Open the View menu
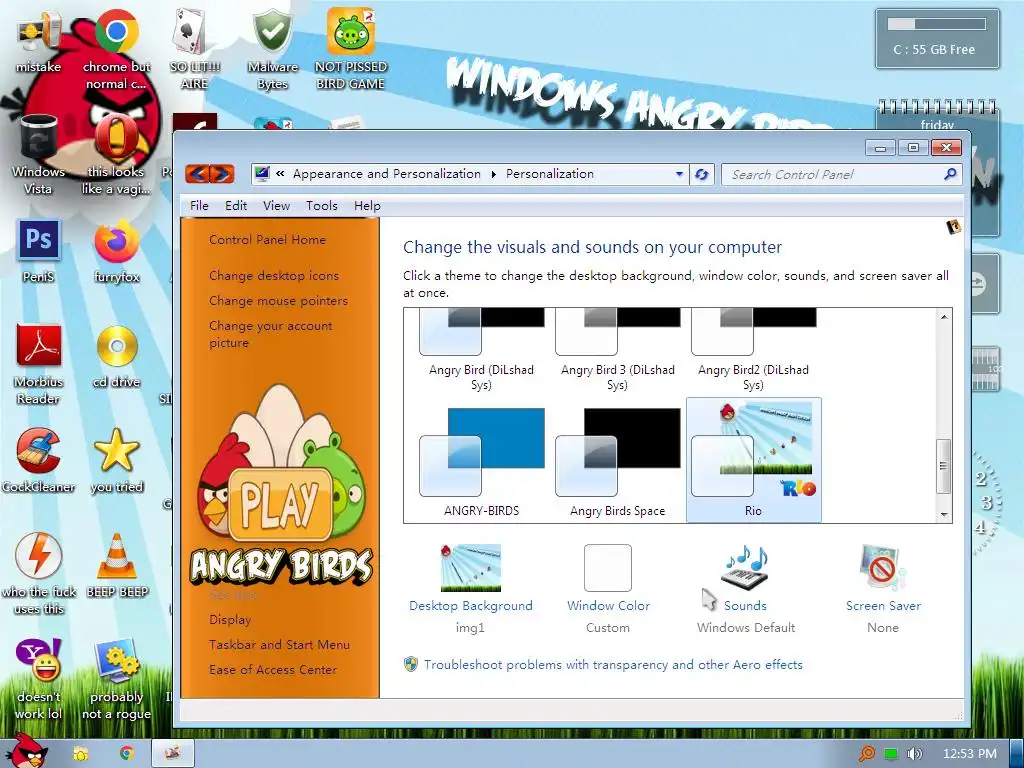The height and width of the screenshot is (768, 1024). pos(276,206)
